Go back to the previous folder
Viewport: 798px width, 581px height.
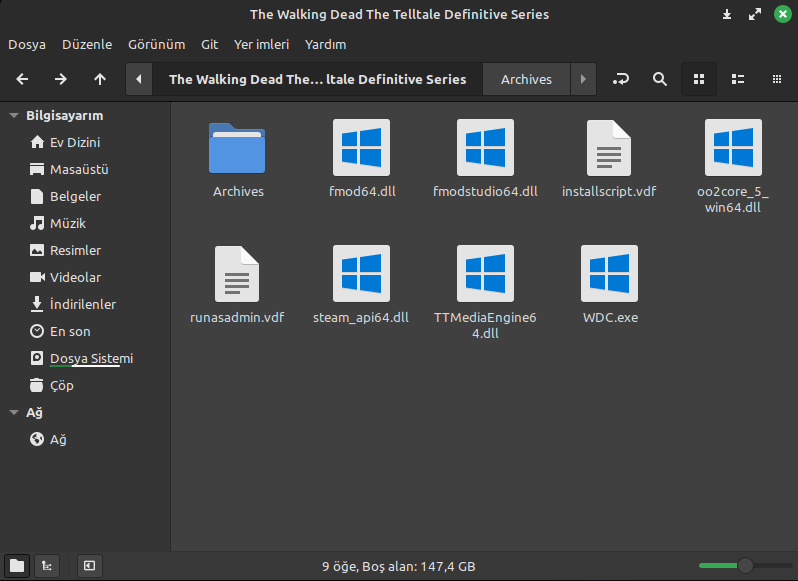point(22,79)
